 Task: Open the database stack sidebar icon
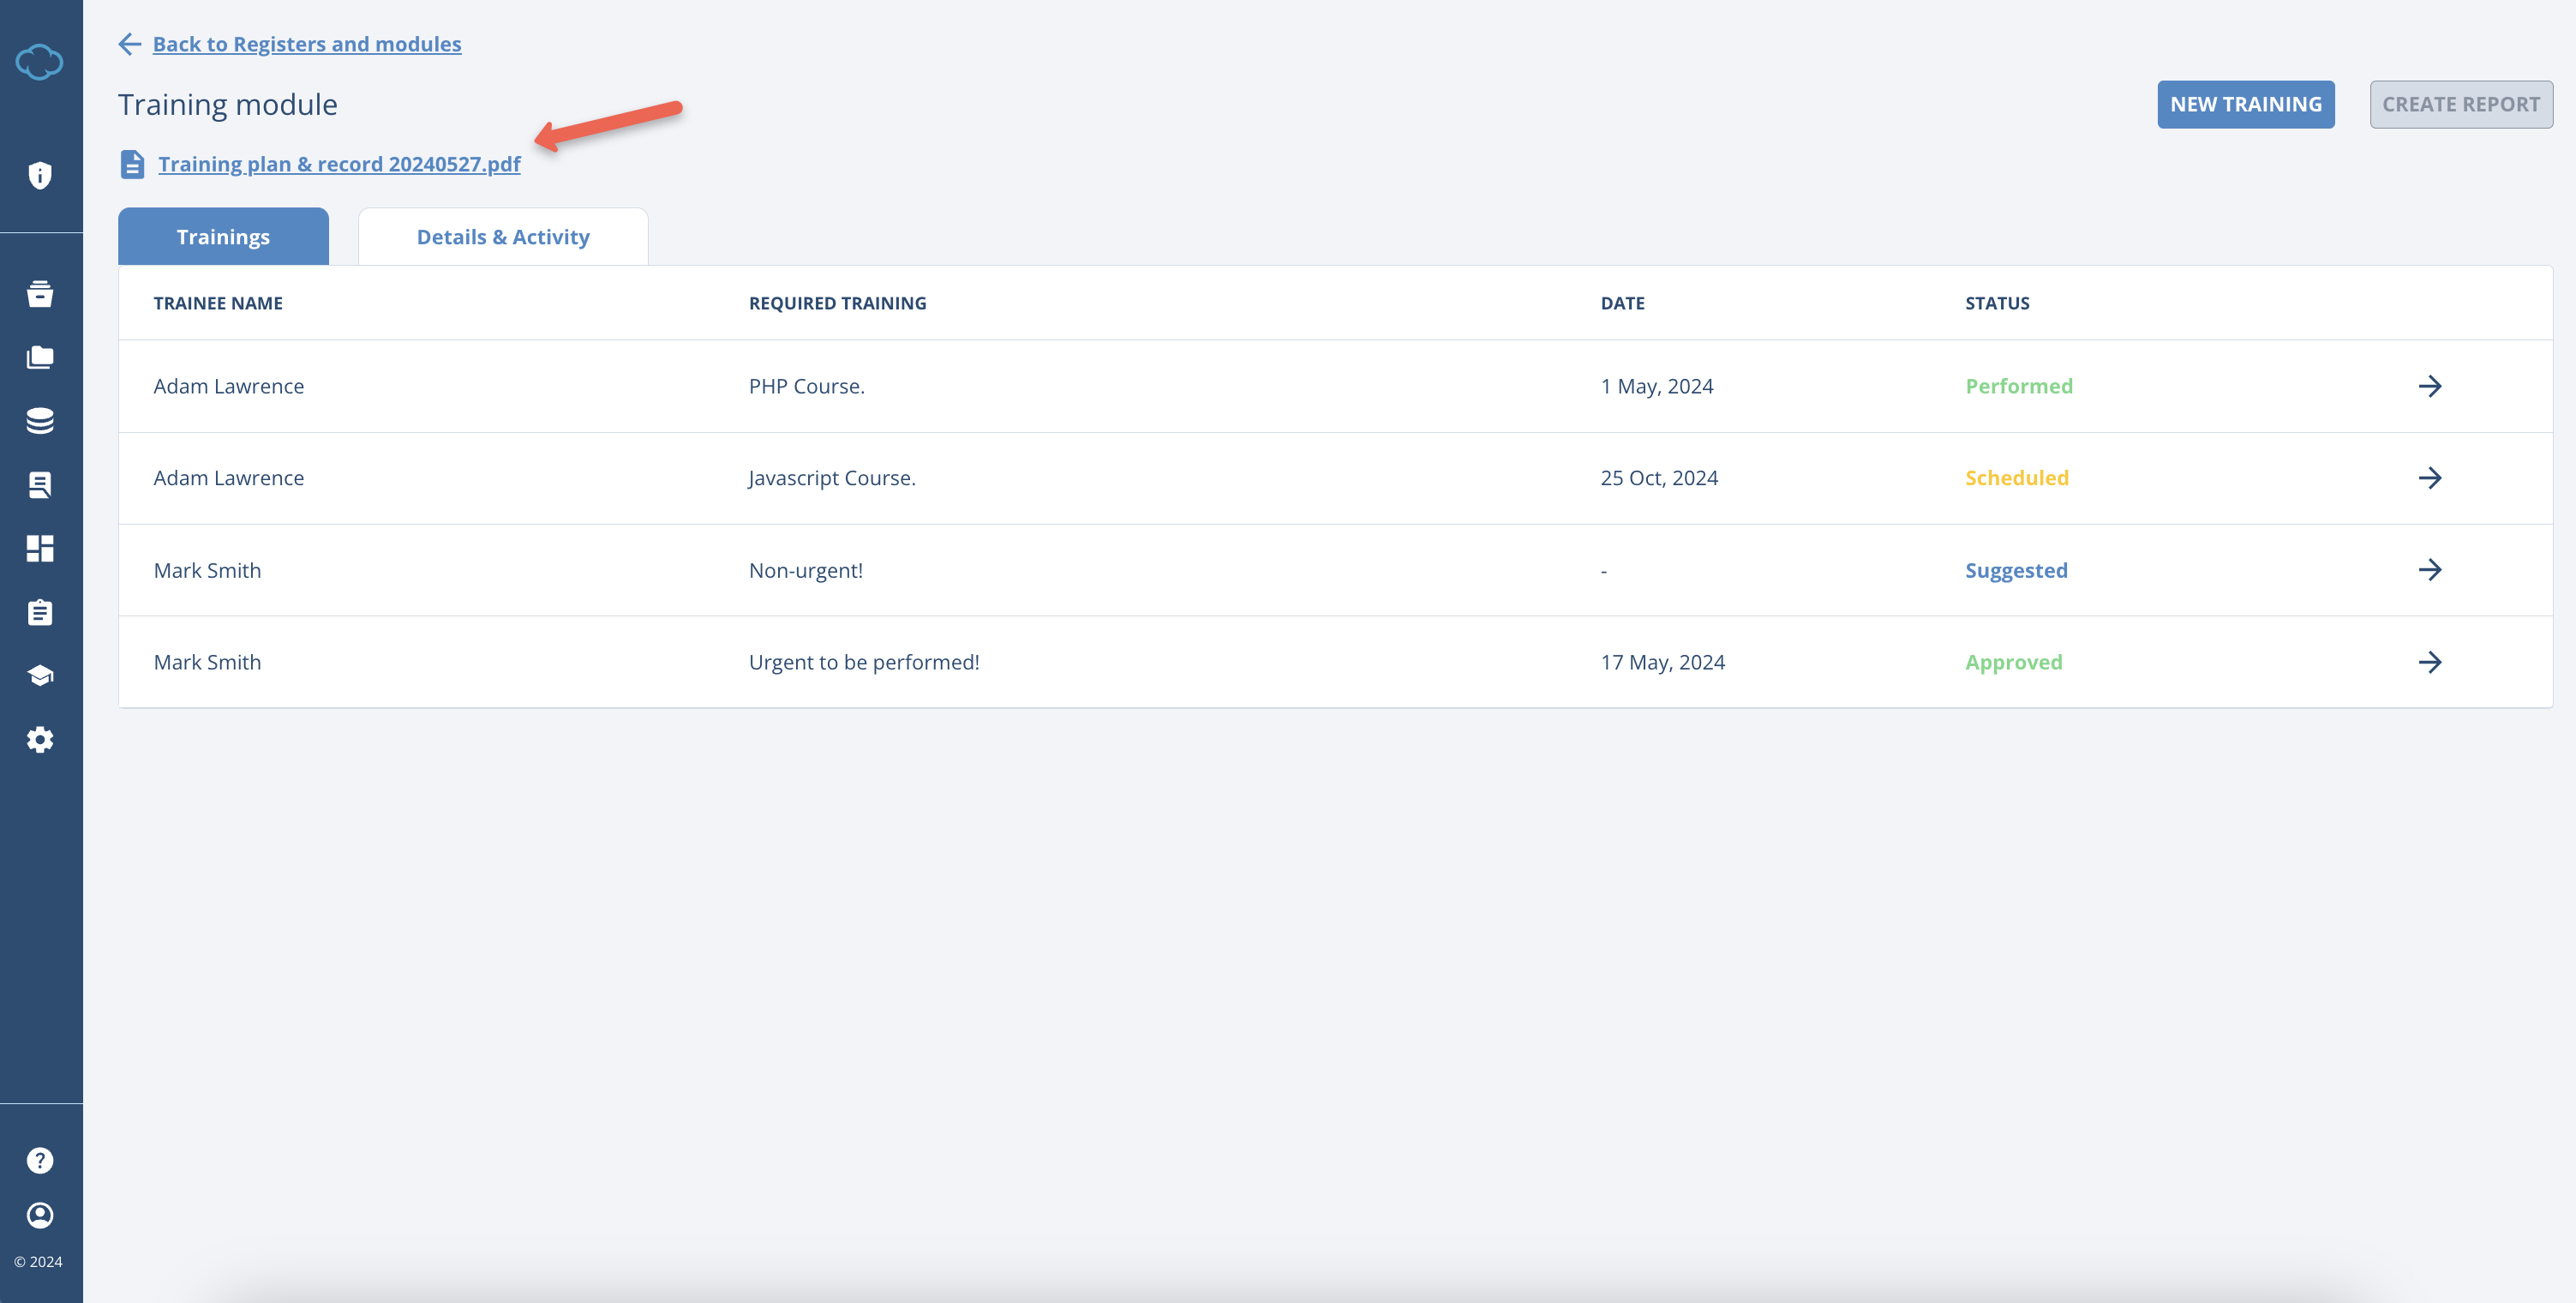[x=40, y=421]
